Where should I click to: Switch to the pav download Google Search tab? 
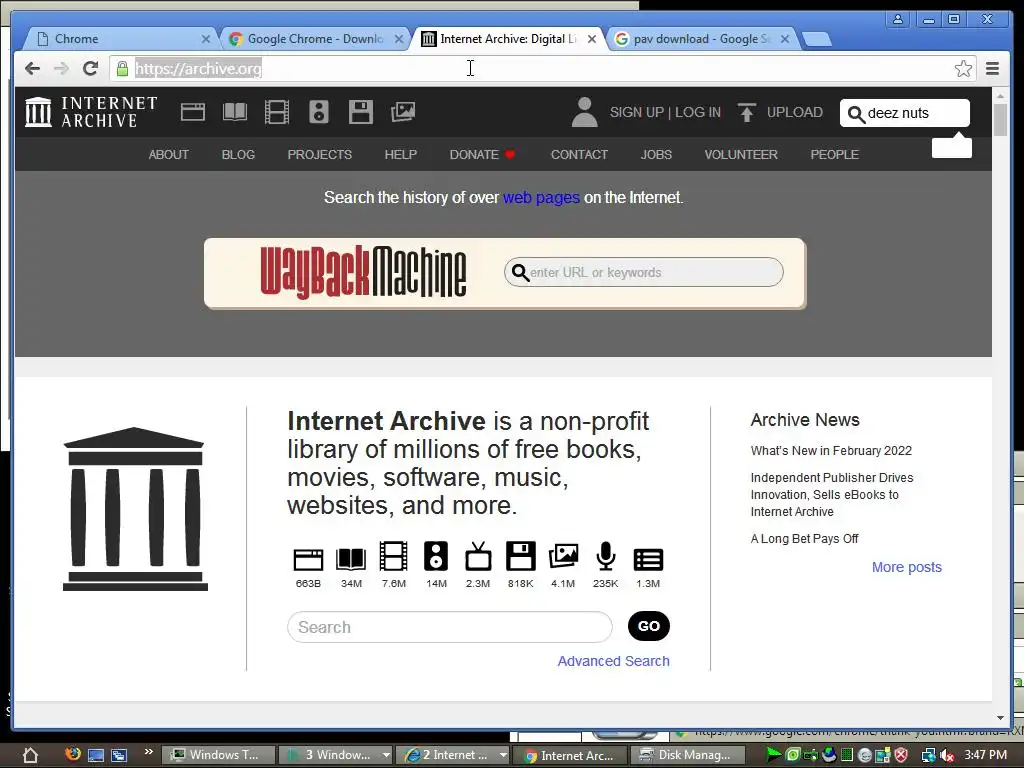point(702,39)
